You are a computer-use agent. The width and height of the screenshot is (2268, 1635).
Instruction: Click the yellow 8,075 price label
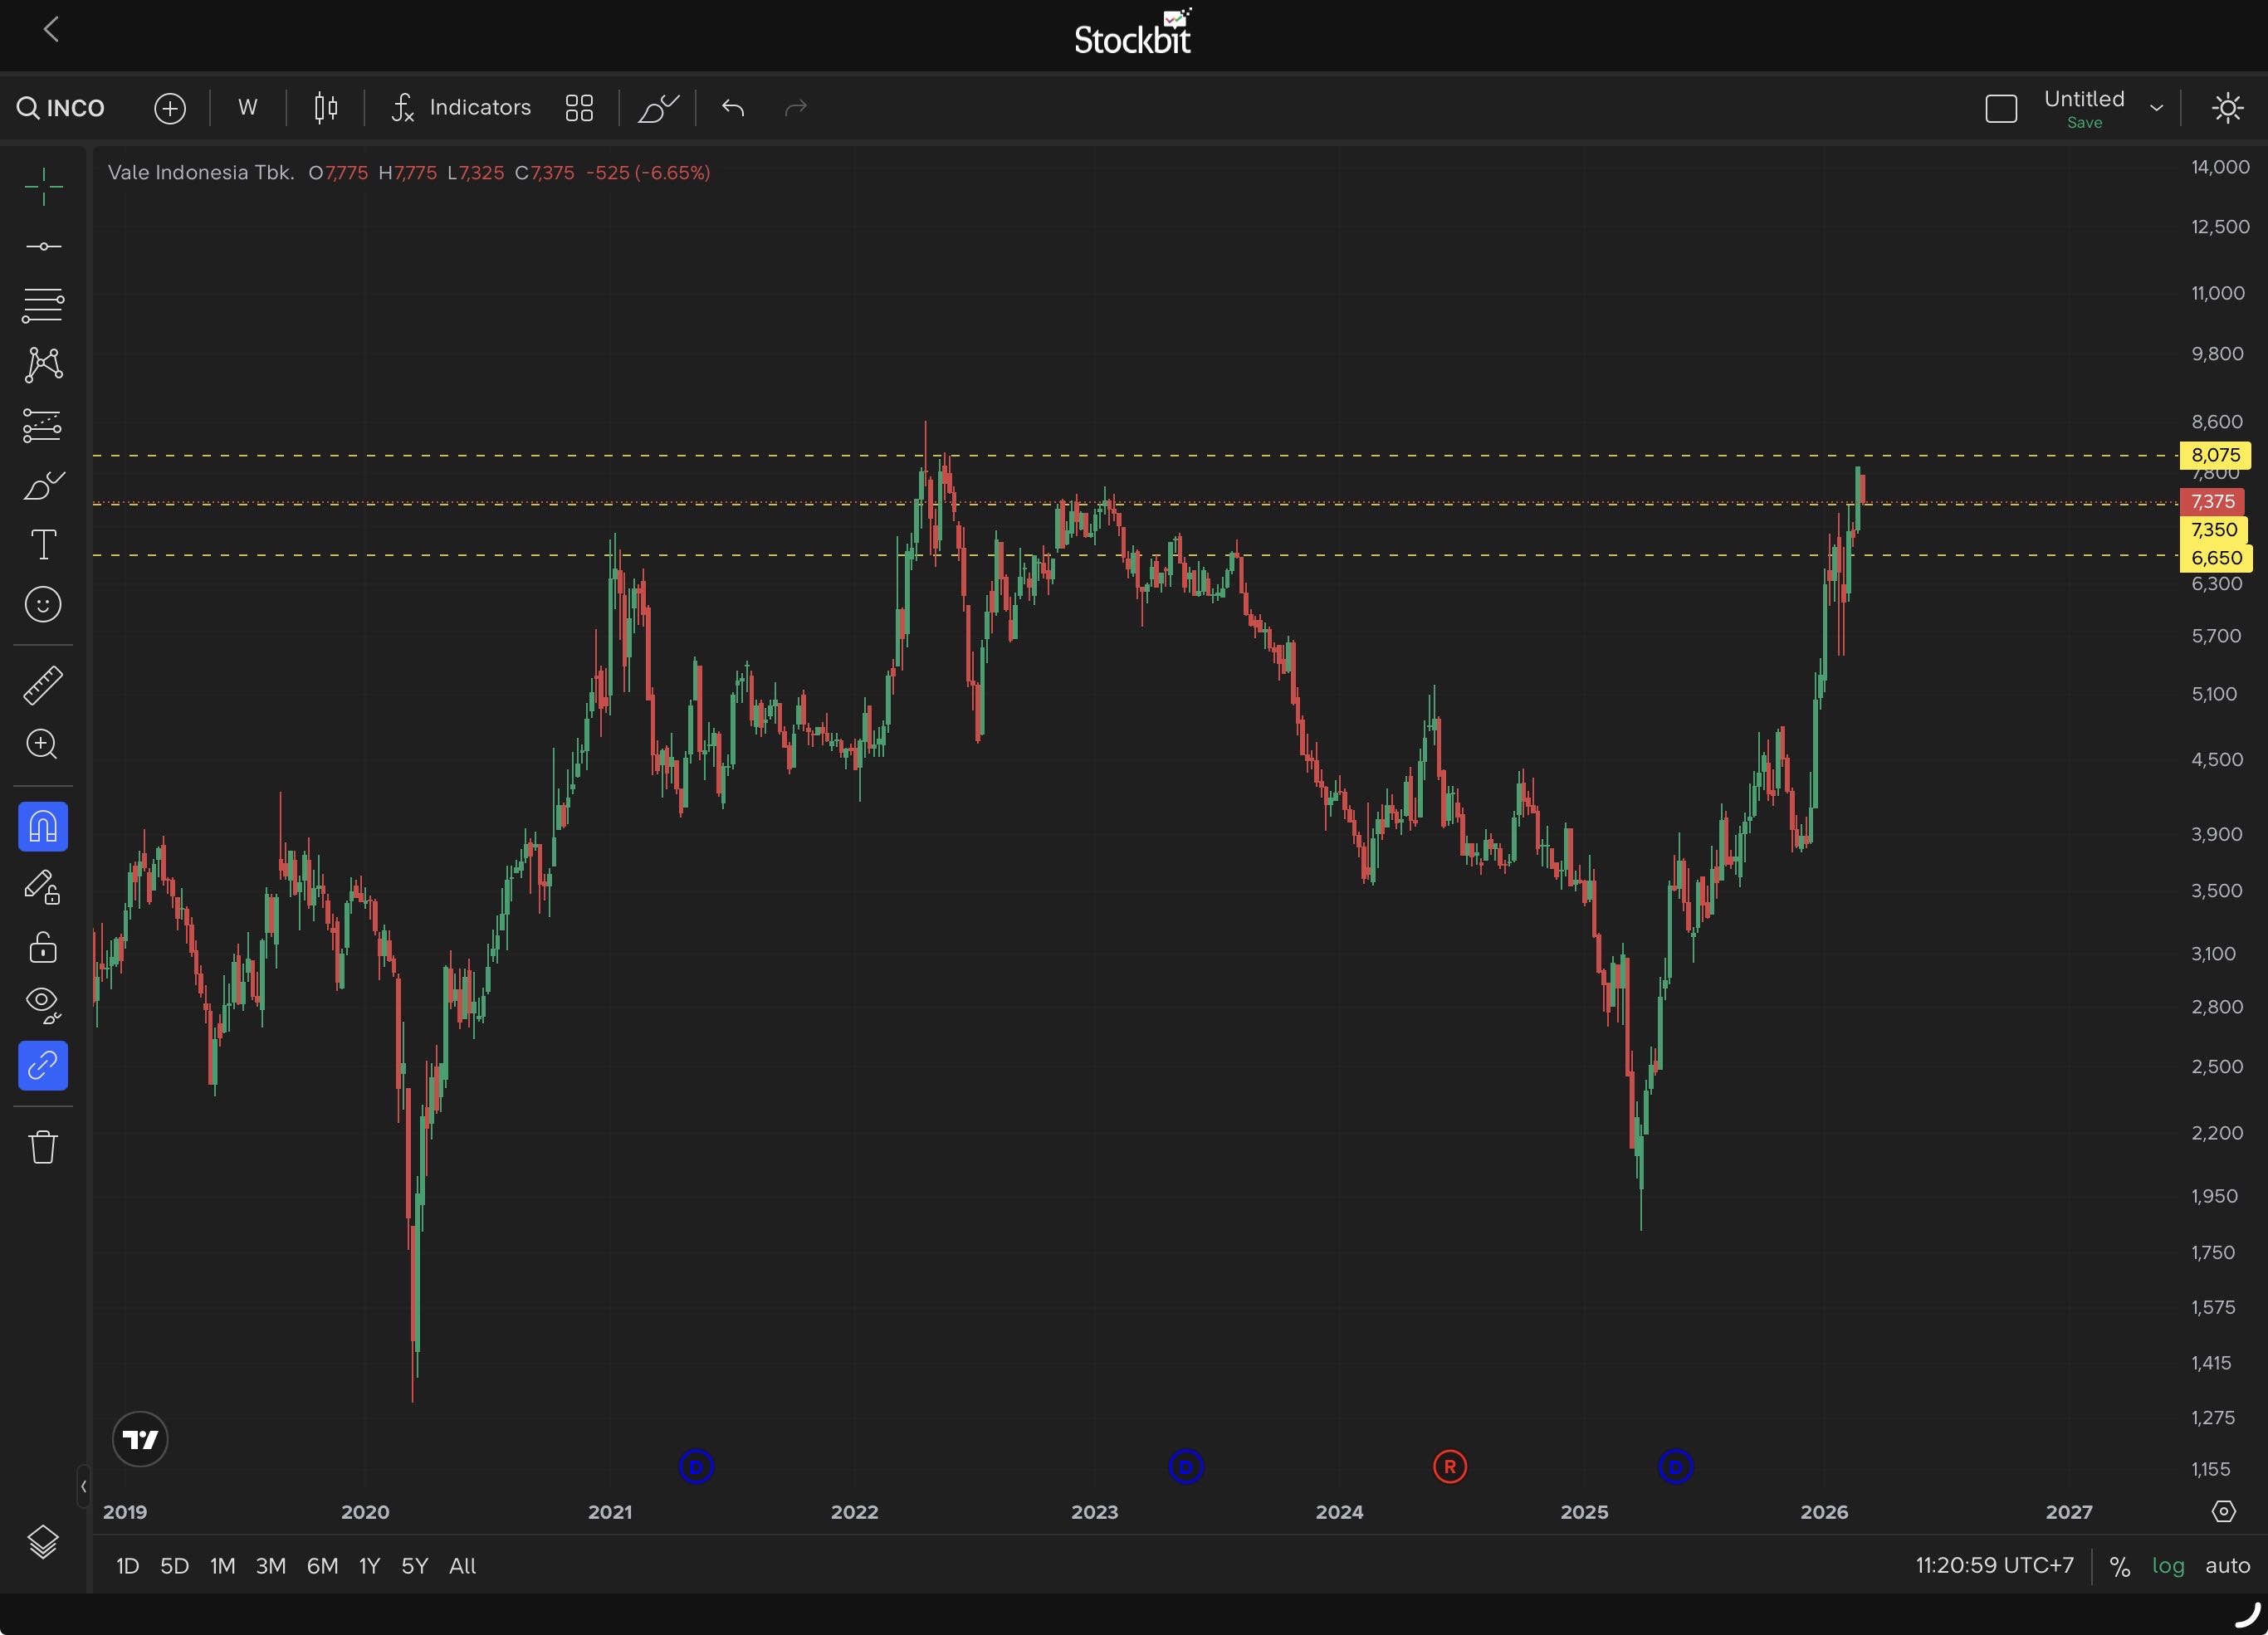[2214, 455]
